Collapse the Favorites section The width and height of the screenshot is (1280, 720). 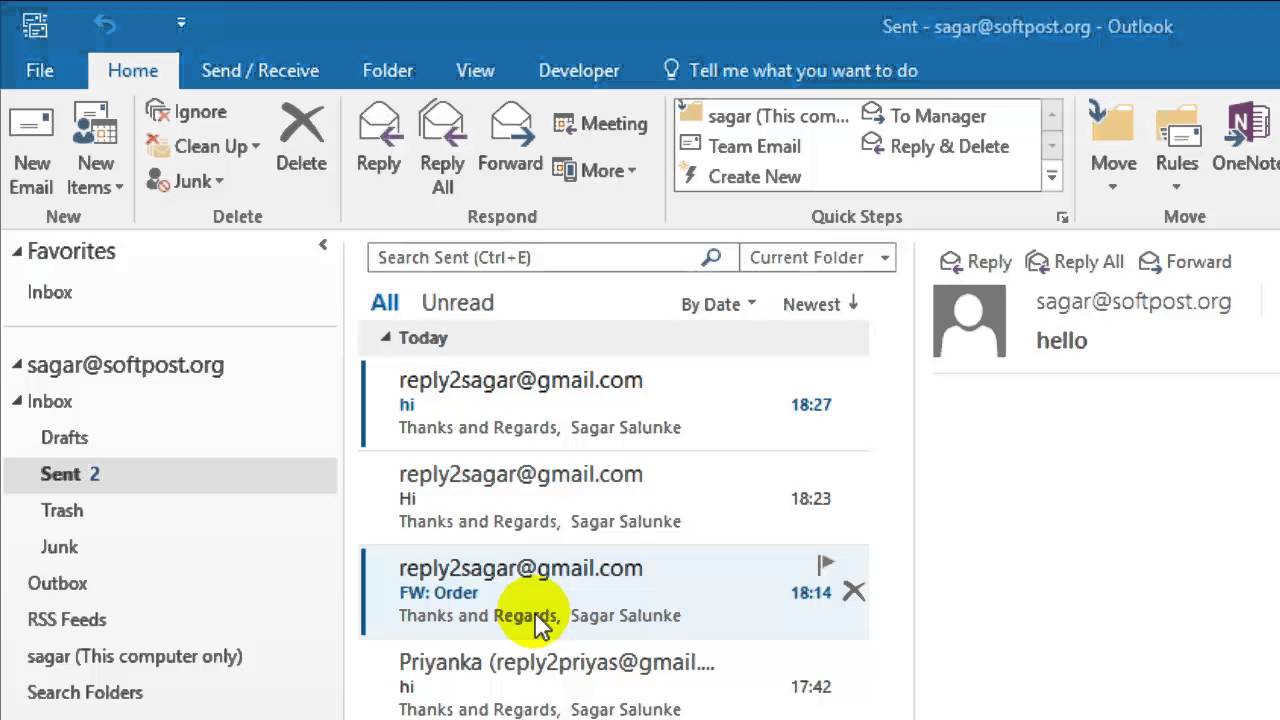(17, 252)
